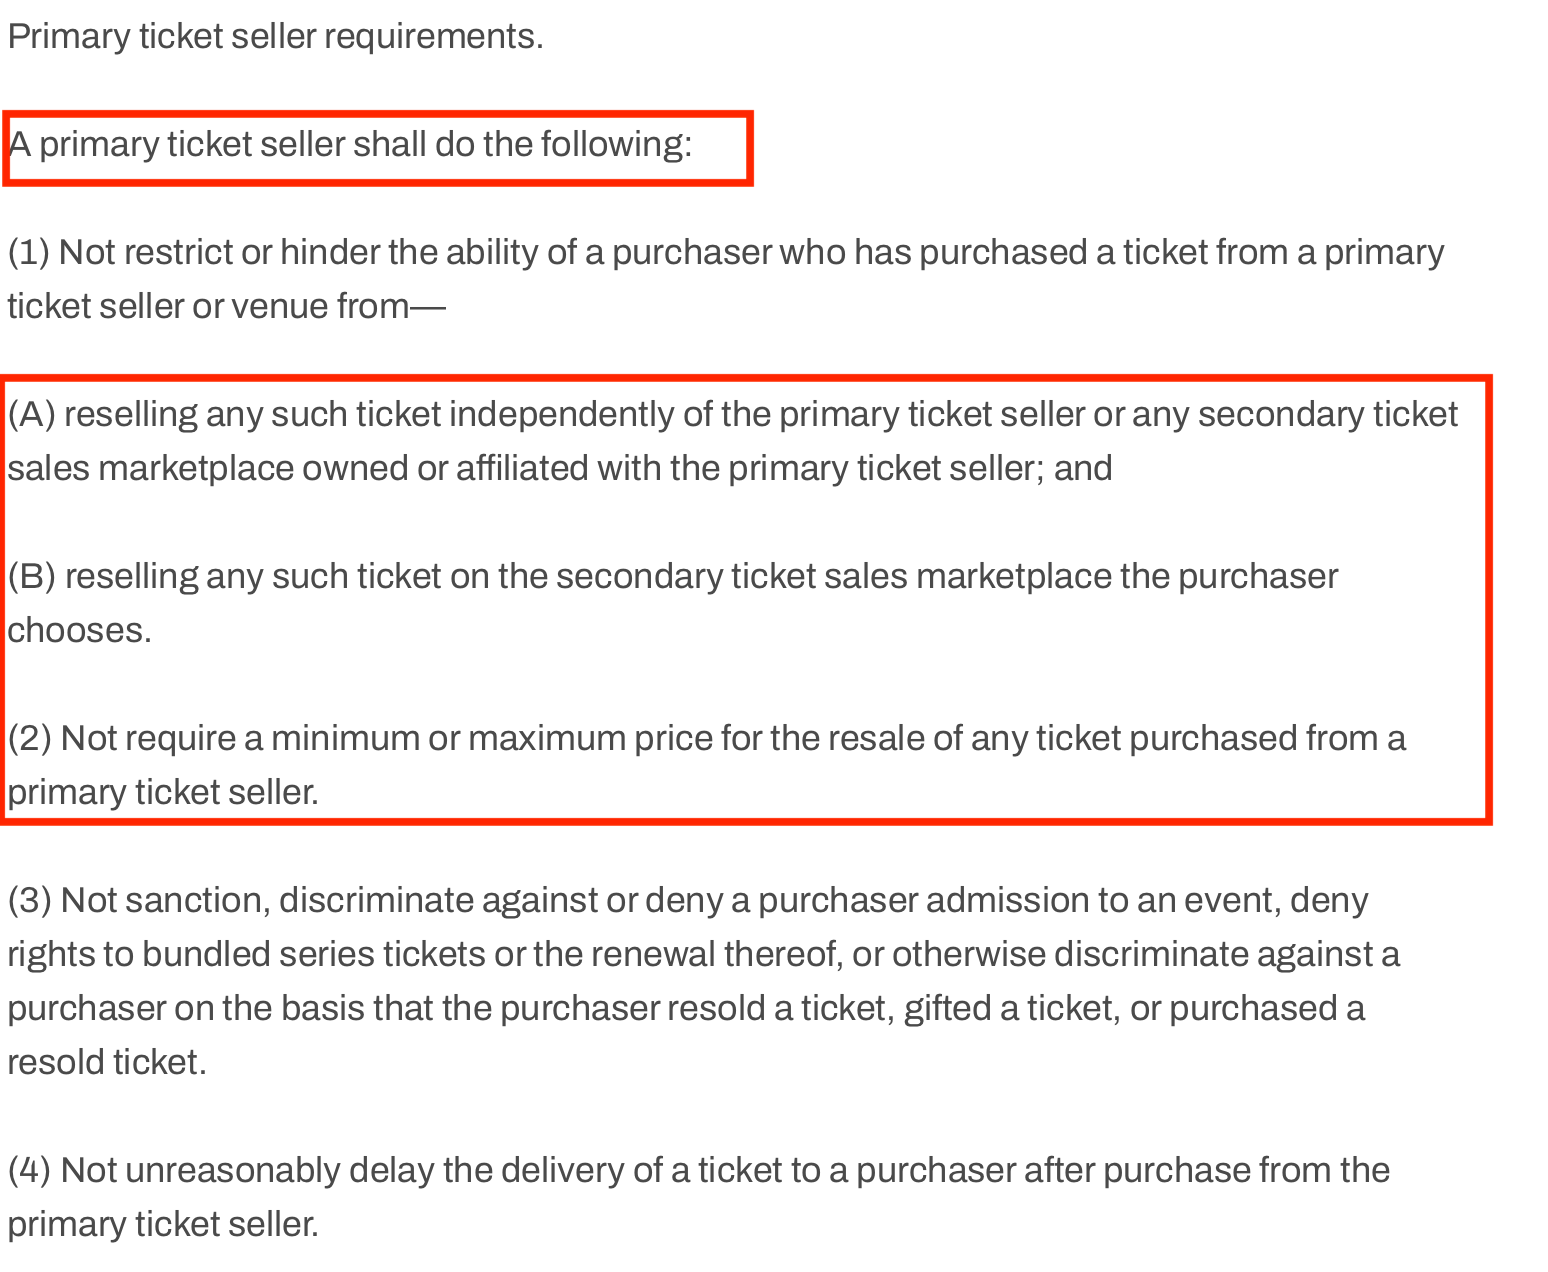Click the line "sales marketplace owned or affiliated"
Image resolution: width=1548 pixels, height=1272 pixels.
pyautogui.click(x=560, y=468)
